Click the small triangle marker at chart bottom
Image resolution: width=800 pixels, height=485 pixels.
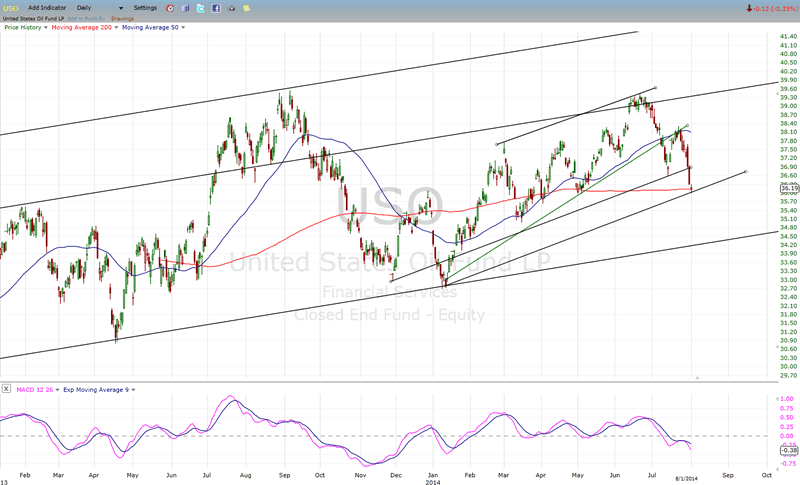697,378
